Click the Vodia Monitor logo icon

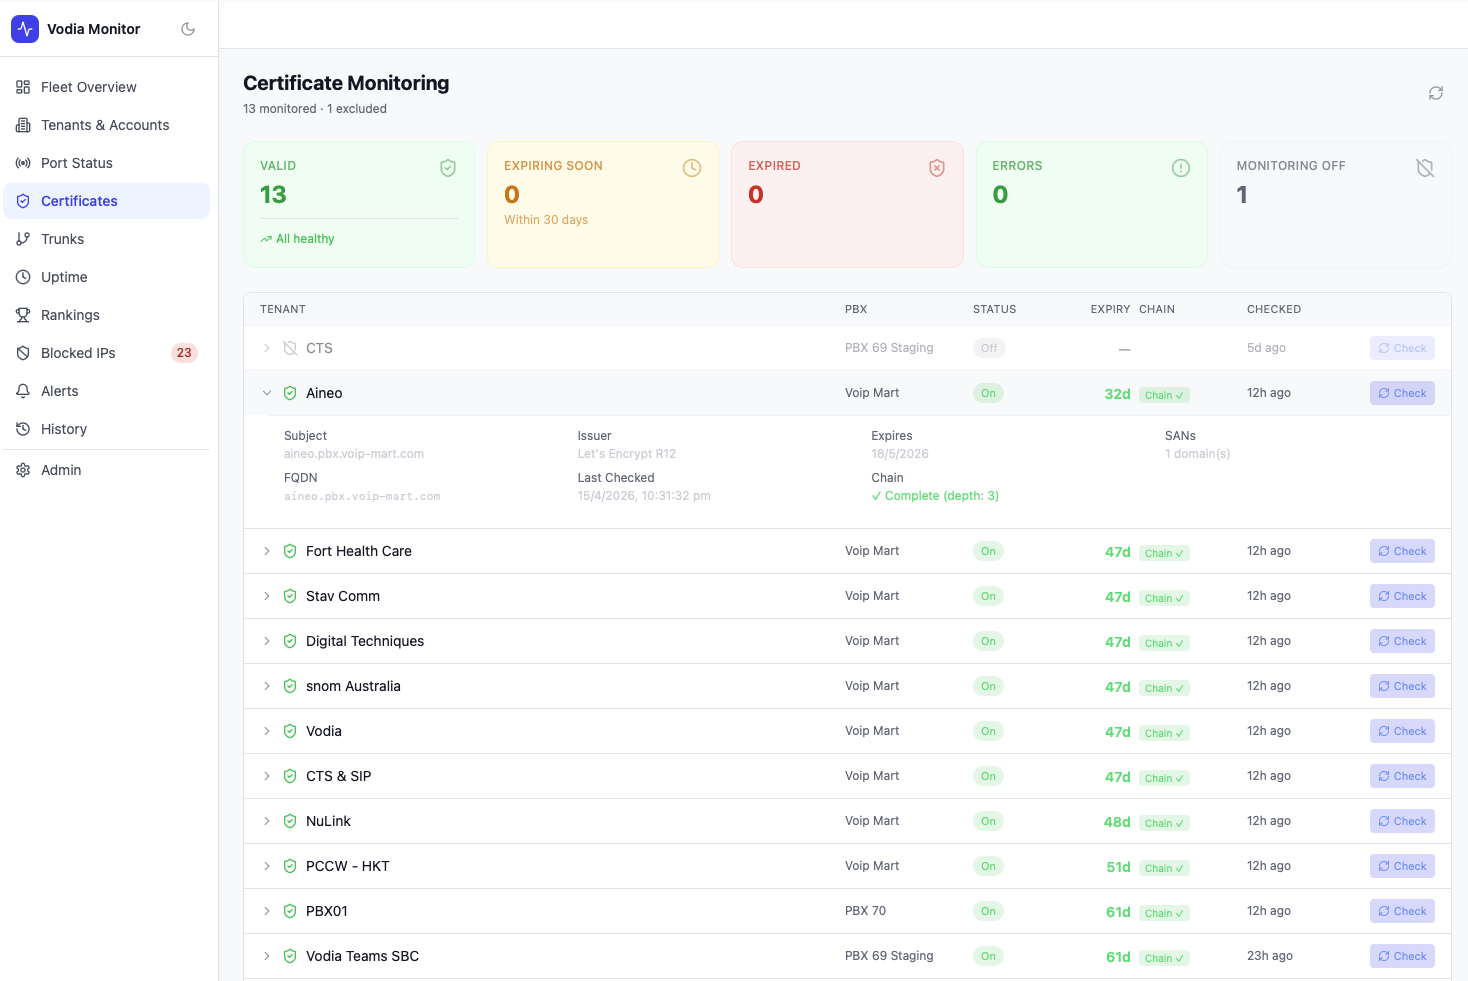point(25,29)
